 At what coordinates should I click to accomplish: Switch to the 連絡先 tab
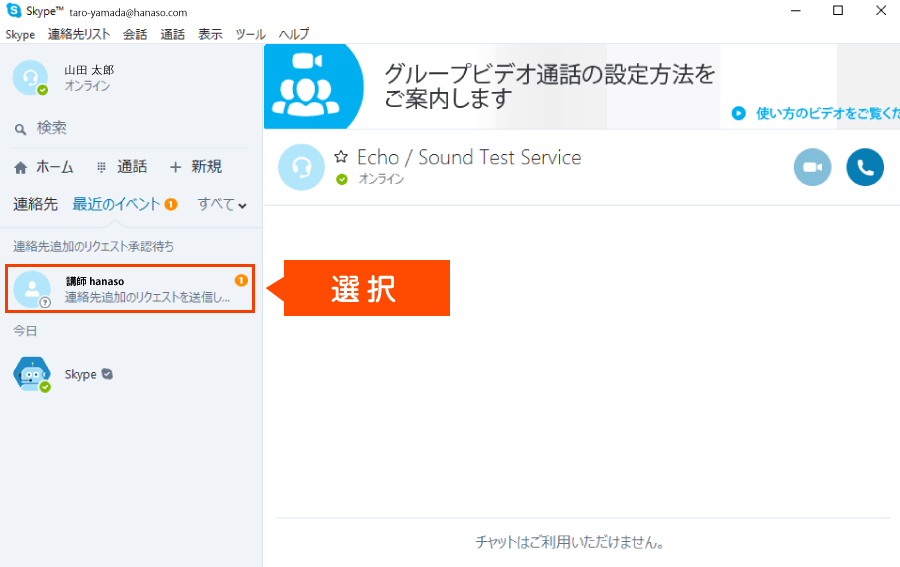36,204
